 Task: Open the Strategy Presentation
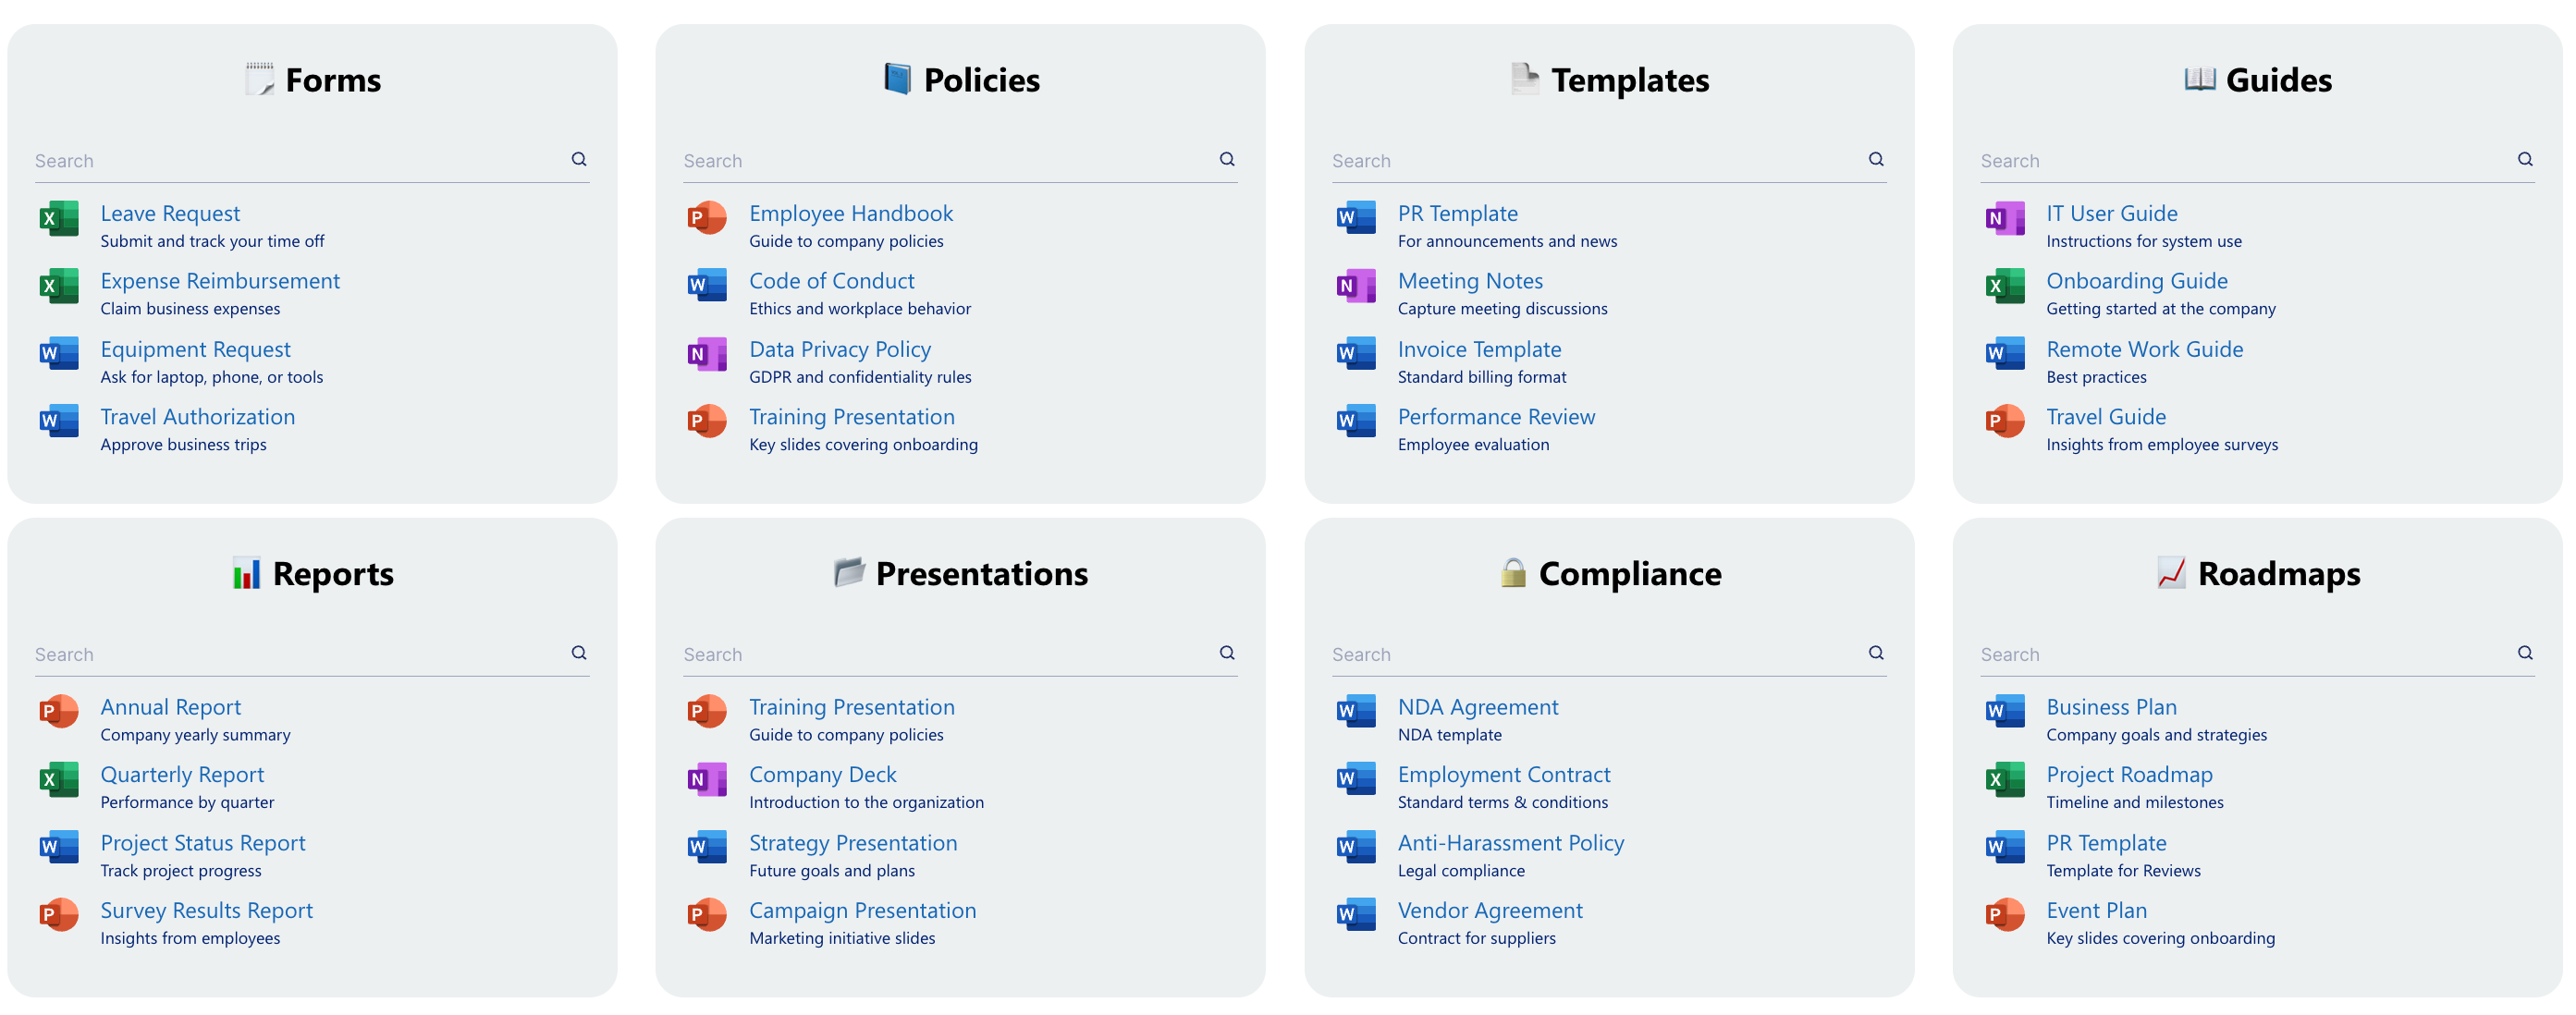click(x=852, y=843)
